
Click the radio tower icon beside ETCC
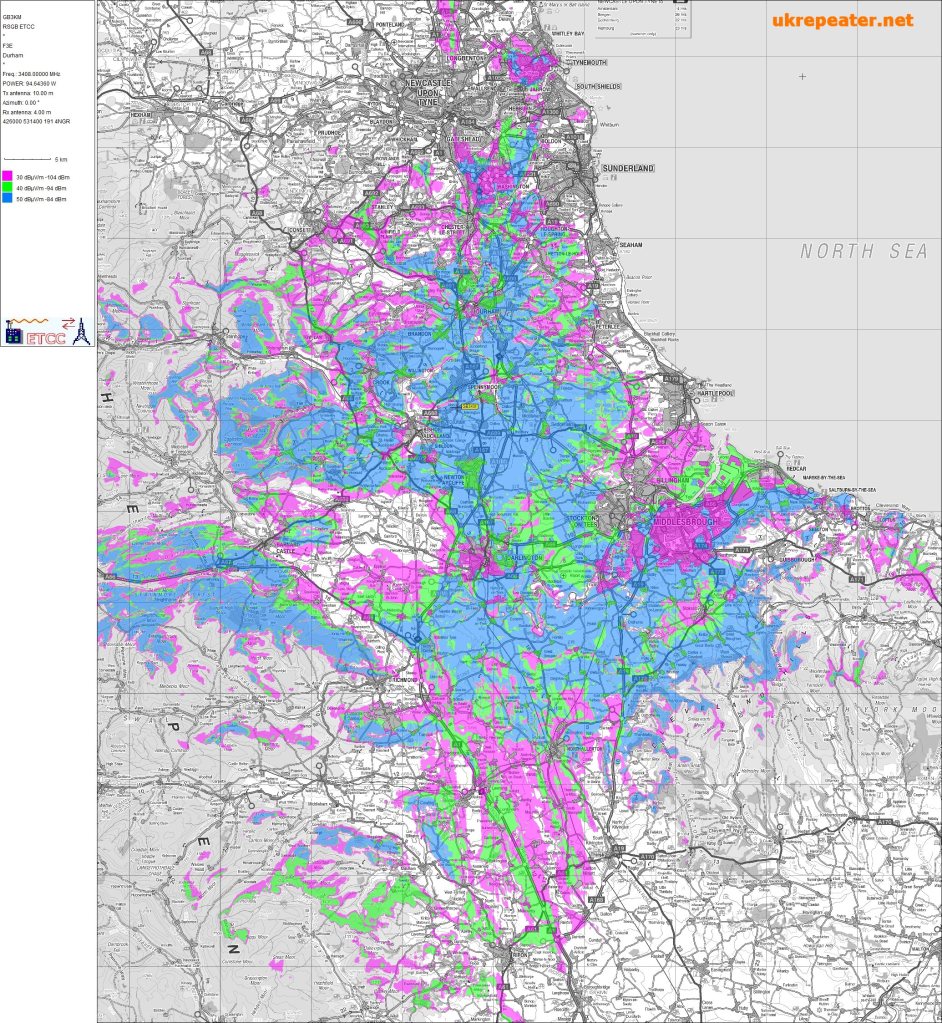(81, 331)
